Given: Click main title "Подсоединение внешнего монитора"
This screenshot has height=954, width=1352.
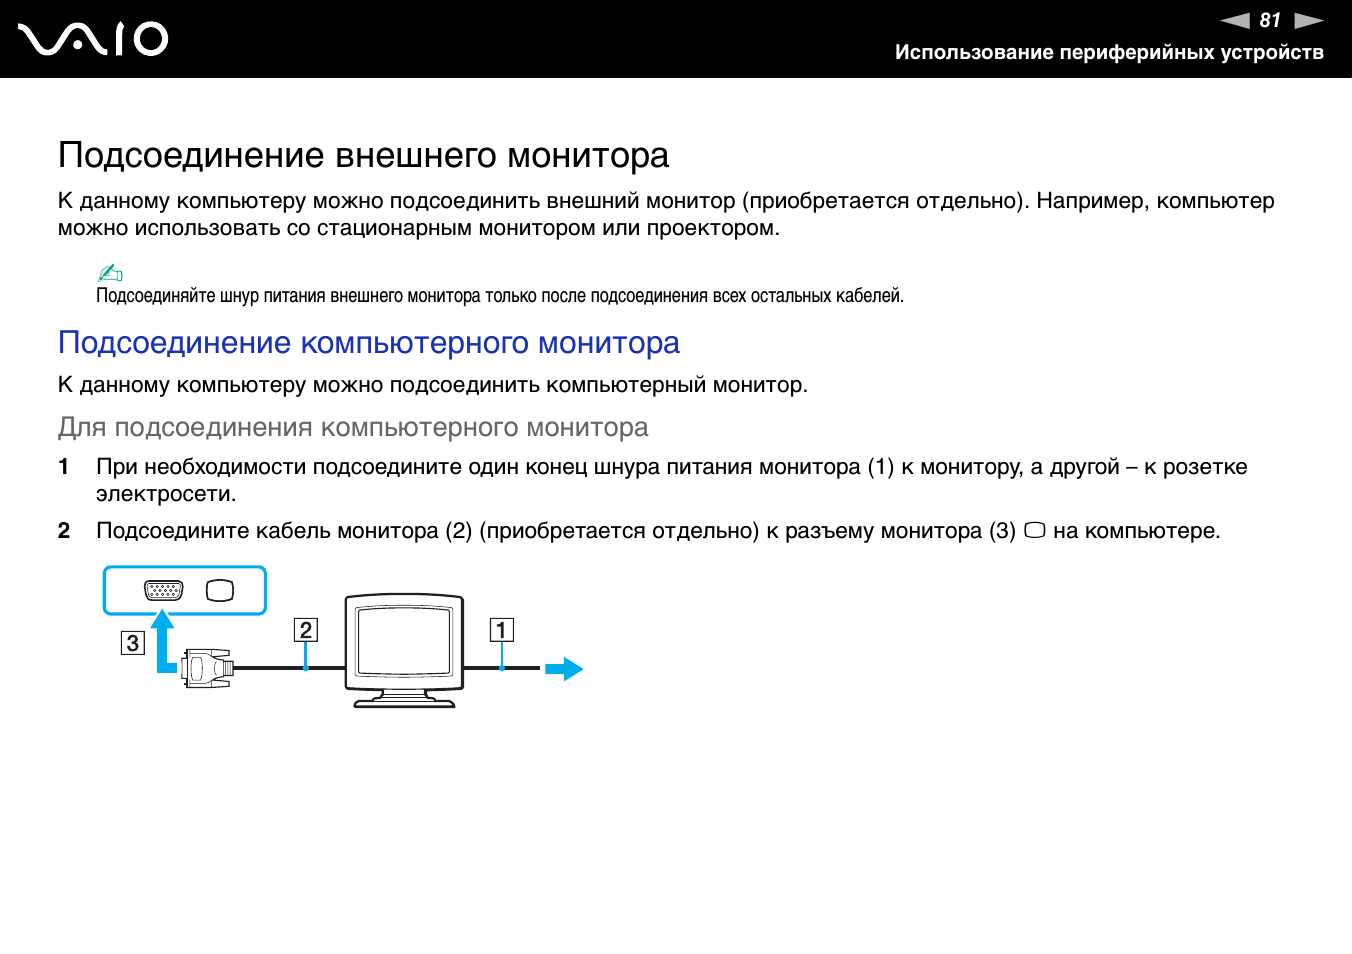Looking at the screenshot, I should click(363, 156).
